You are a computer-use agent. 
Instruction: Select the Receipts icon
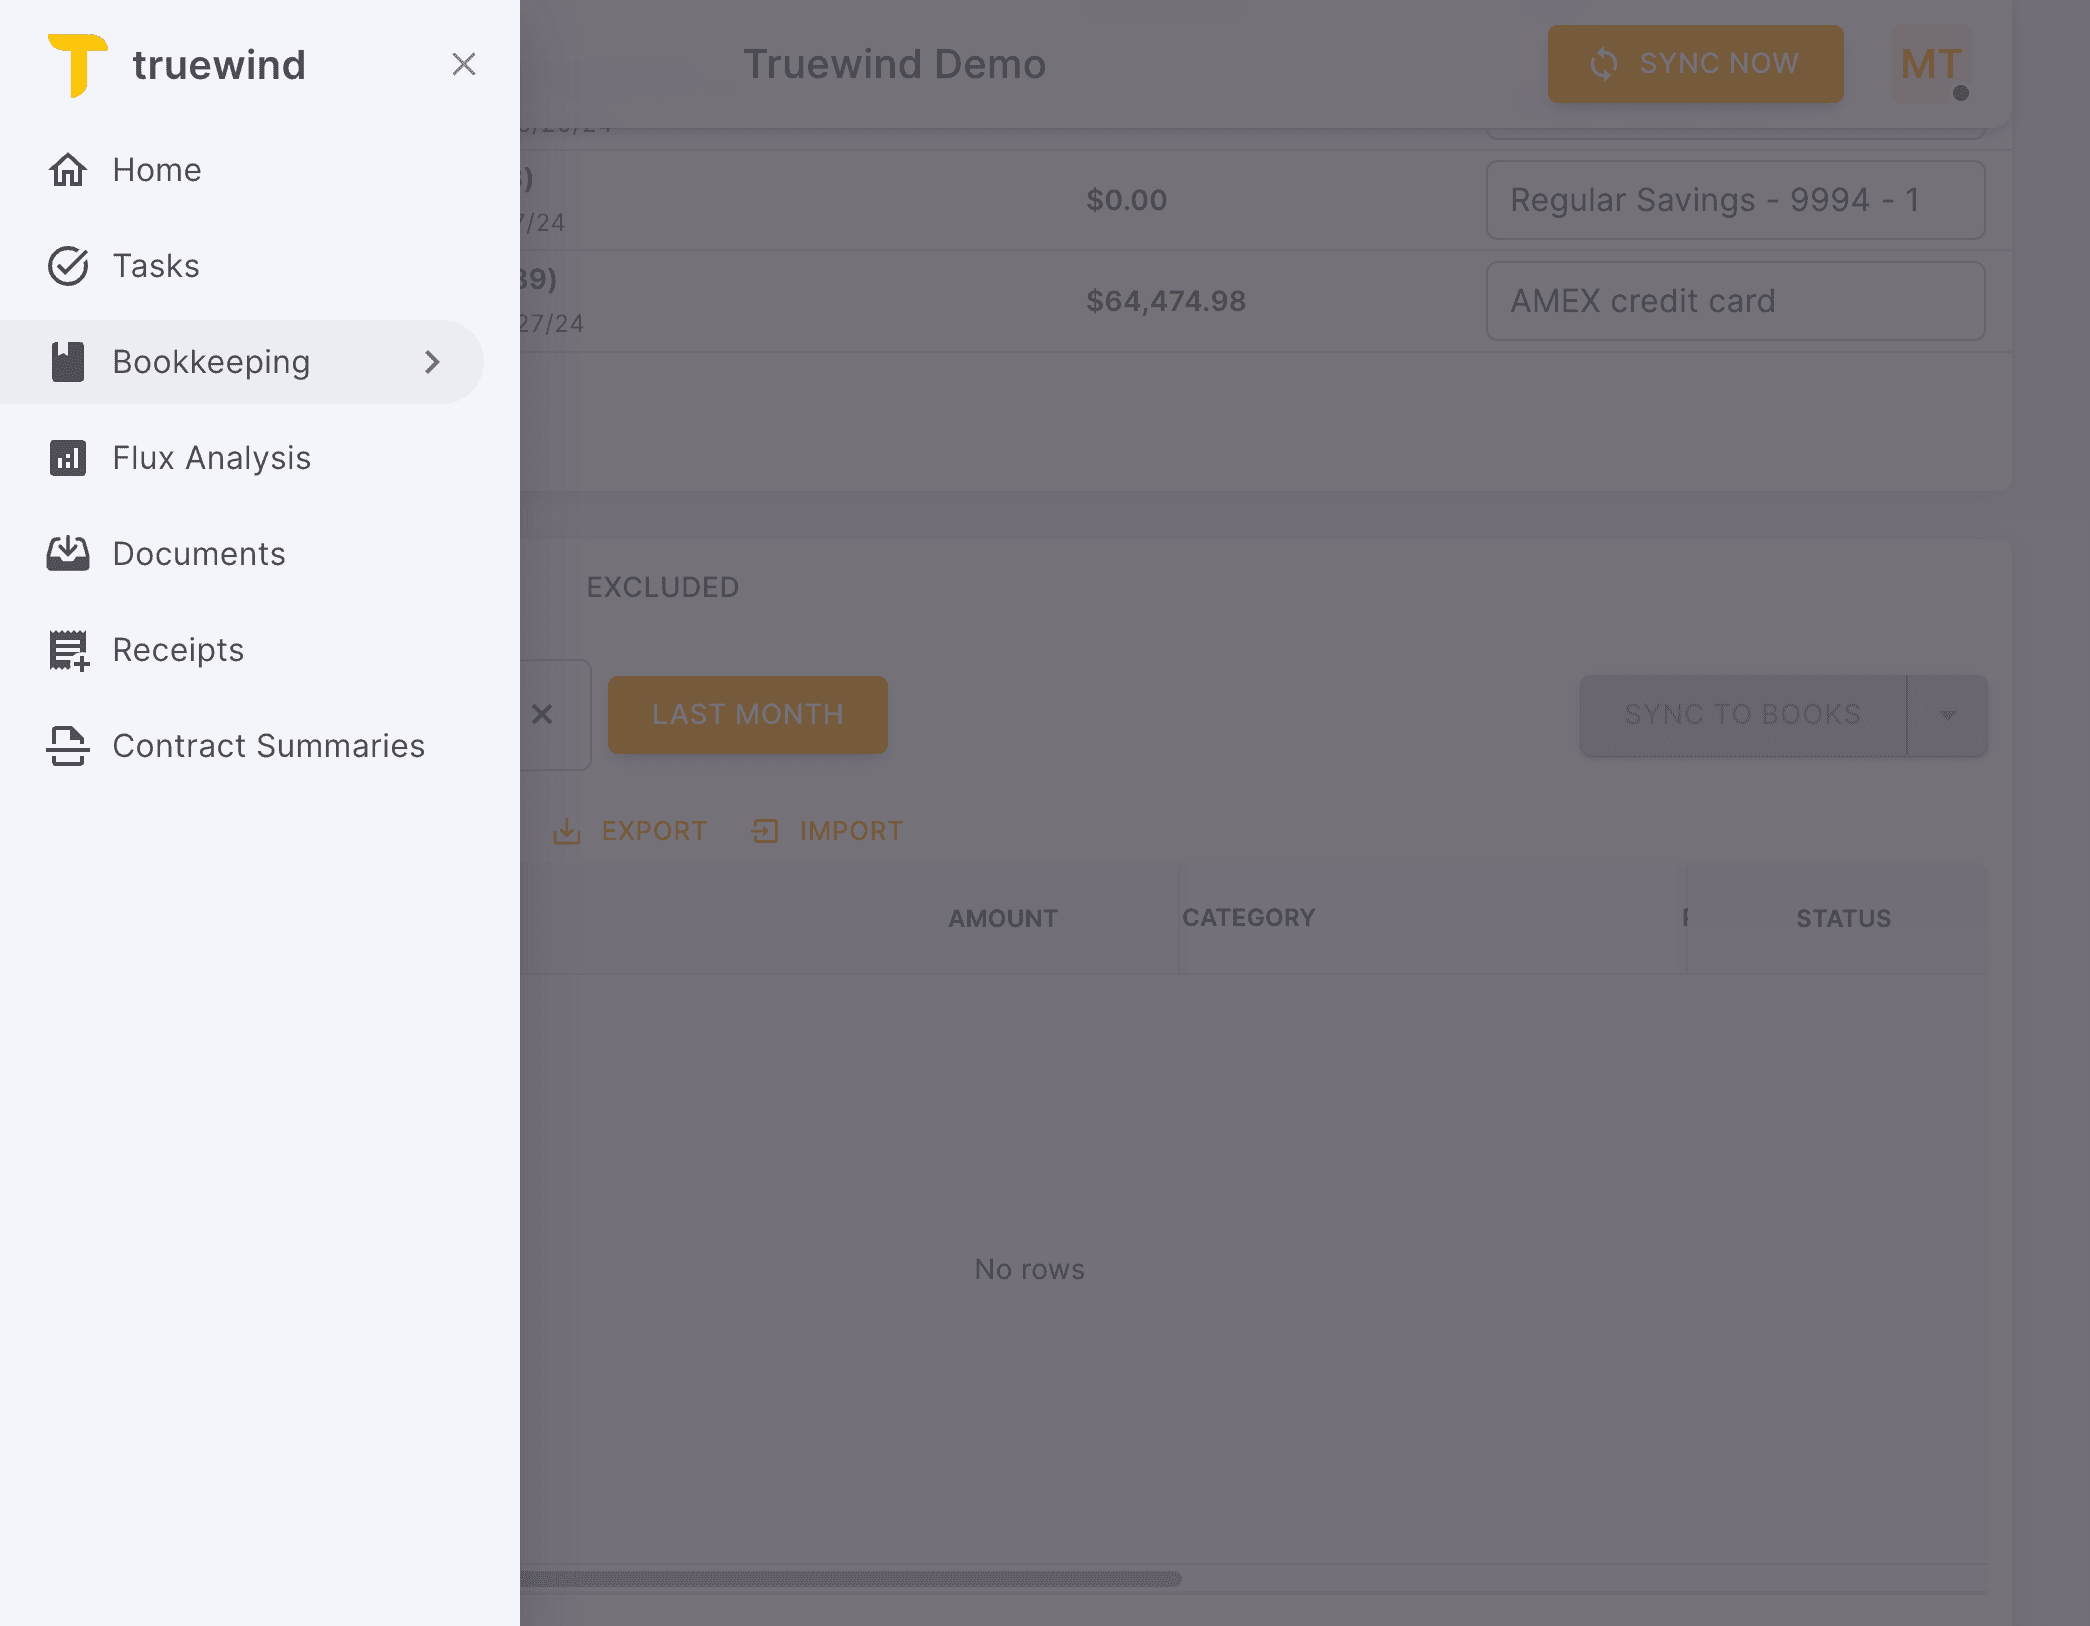68,649
